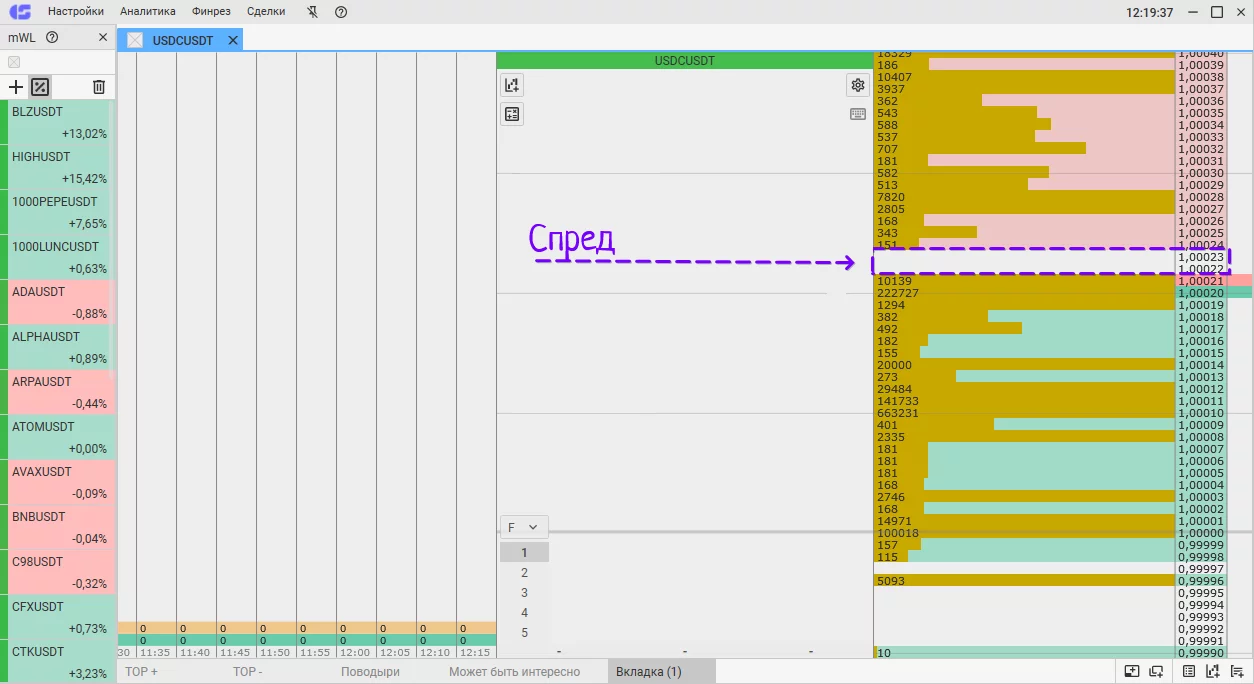Select option 3 in the F list
The width and height of the screenshot is (1254, 684).
point(524,593)
